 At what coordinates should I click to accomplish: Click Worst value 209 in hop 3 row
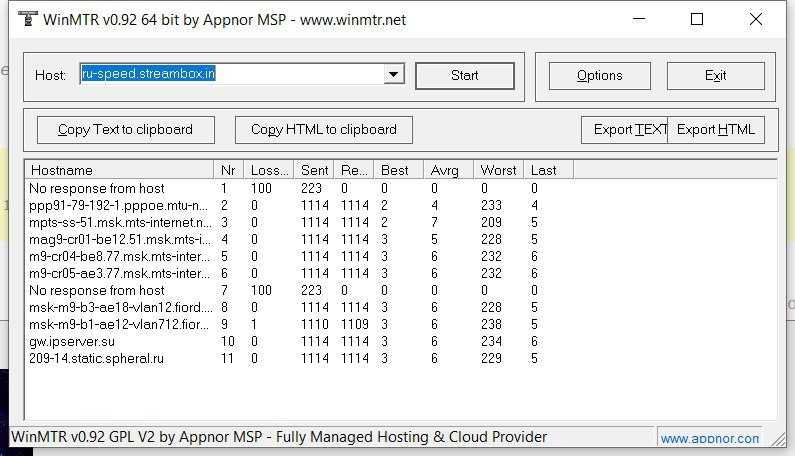[x=491, y=223]
